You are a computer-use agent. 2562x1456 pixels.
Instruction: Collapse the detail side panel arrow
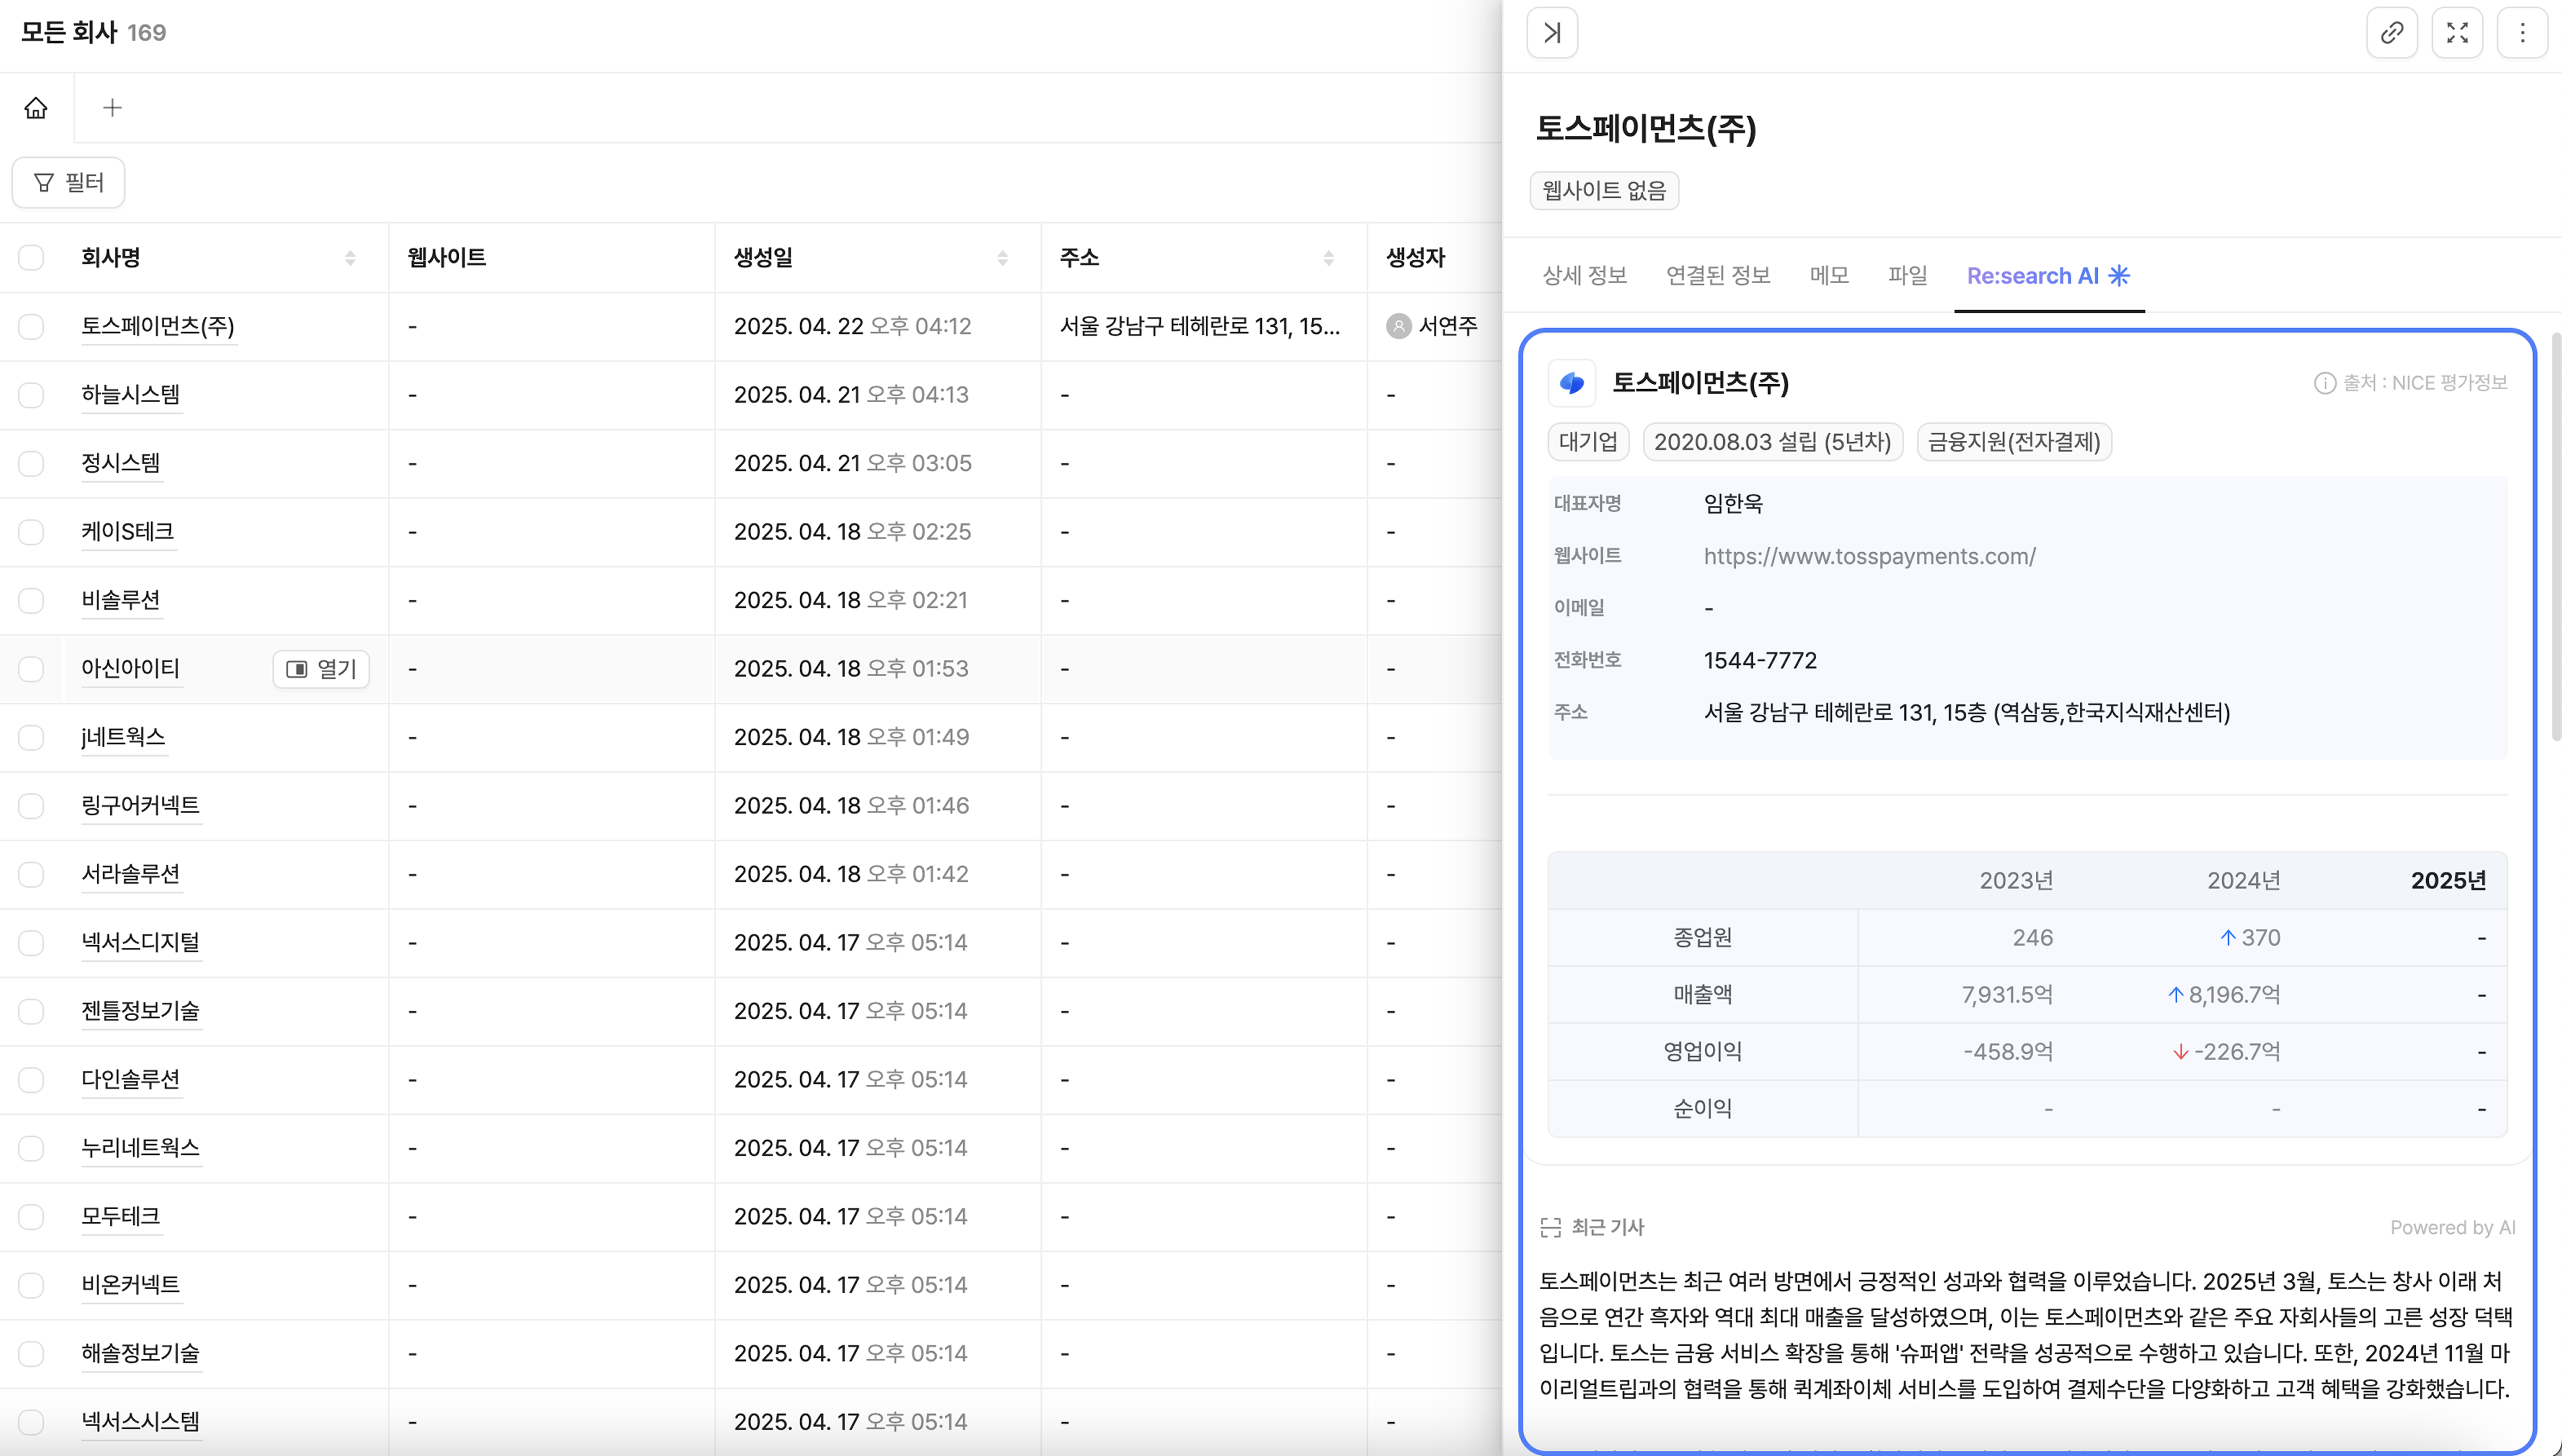tap(1552, 32)
